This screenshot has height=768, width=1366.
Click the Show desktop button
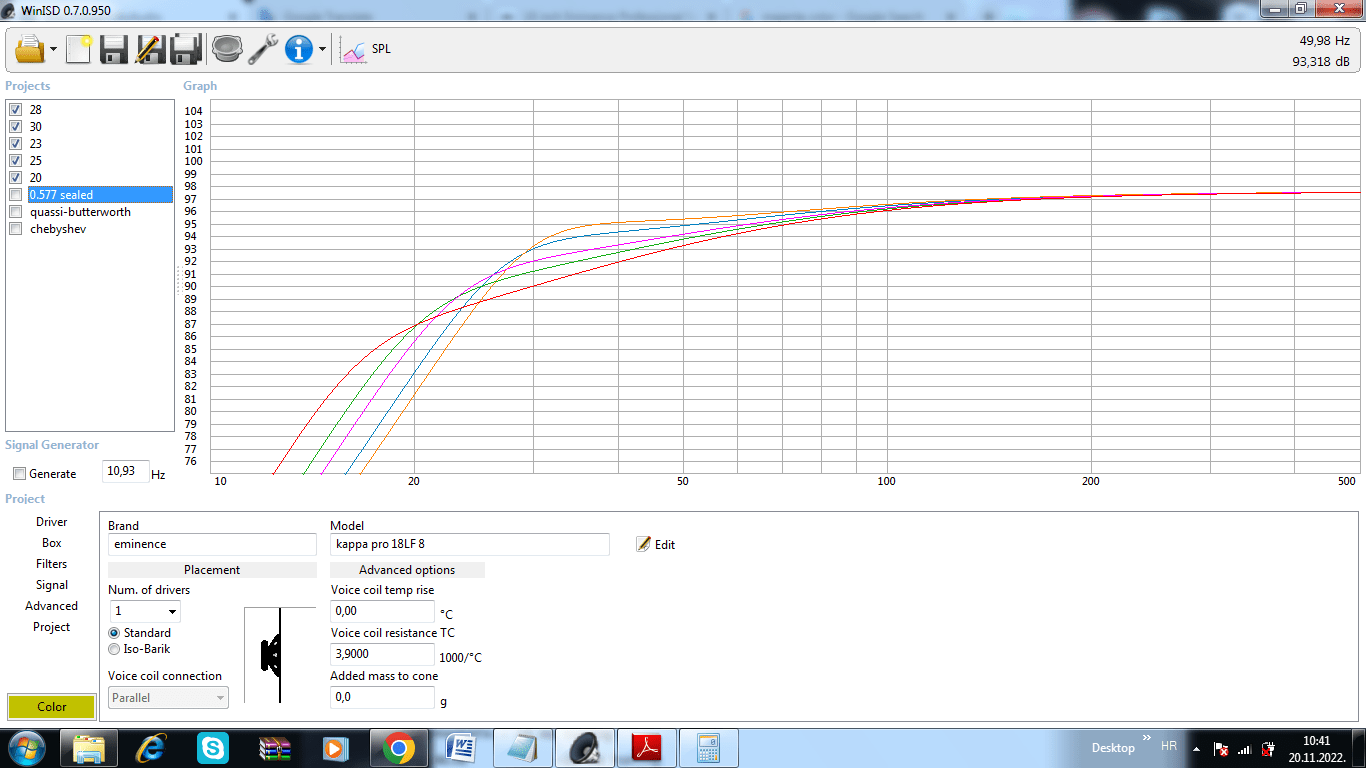1359,748
